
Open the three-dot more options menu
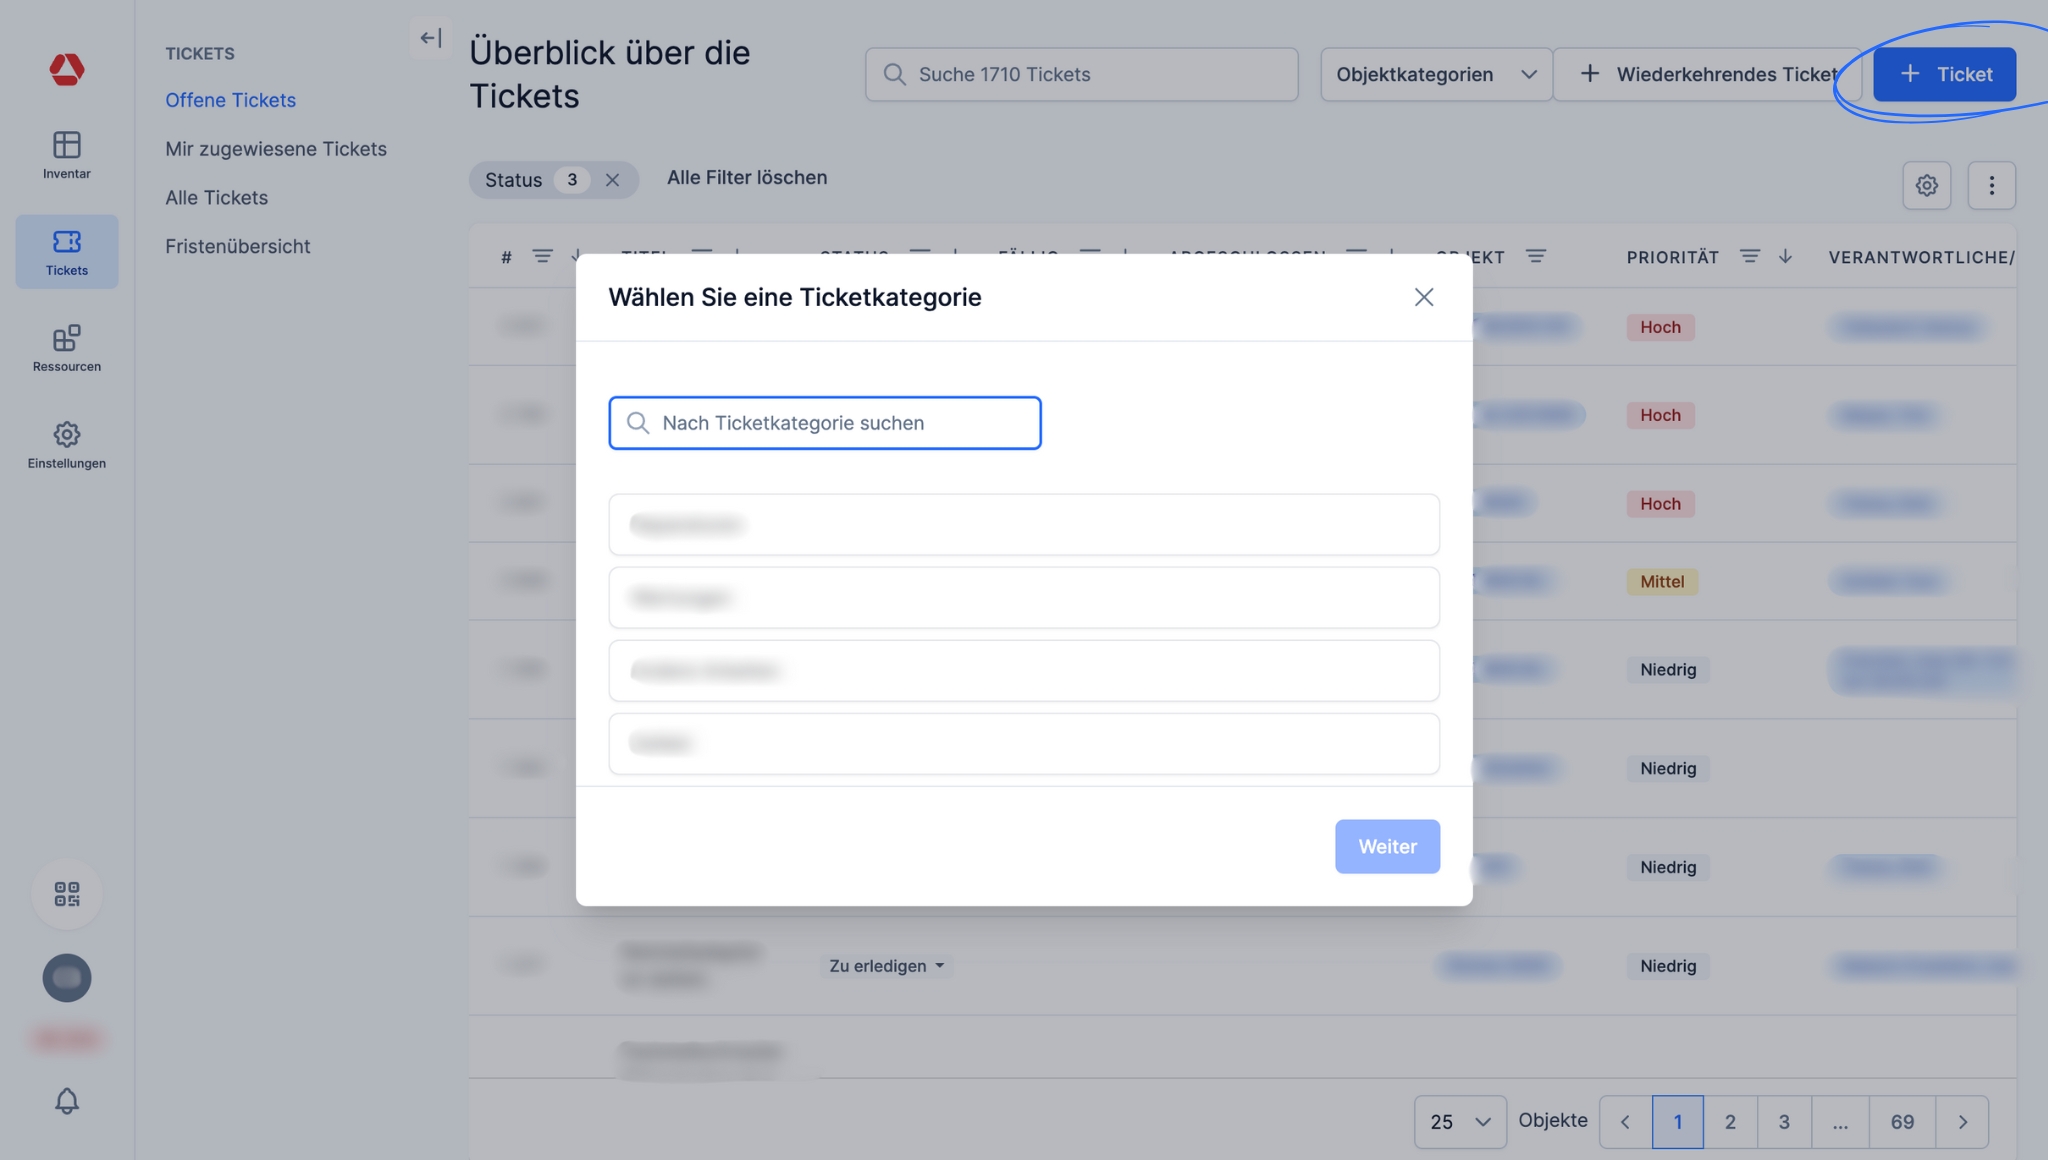pyautogui.click(x=1991, y=185)
